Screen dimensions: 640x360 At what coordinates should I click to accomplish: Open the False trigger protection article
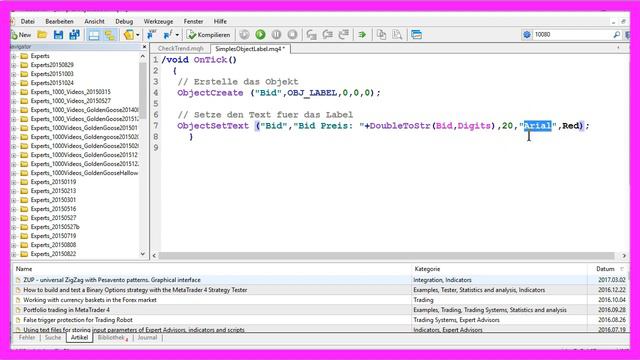(78, 320)
